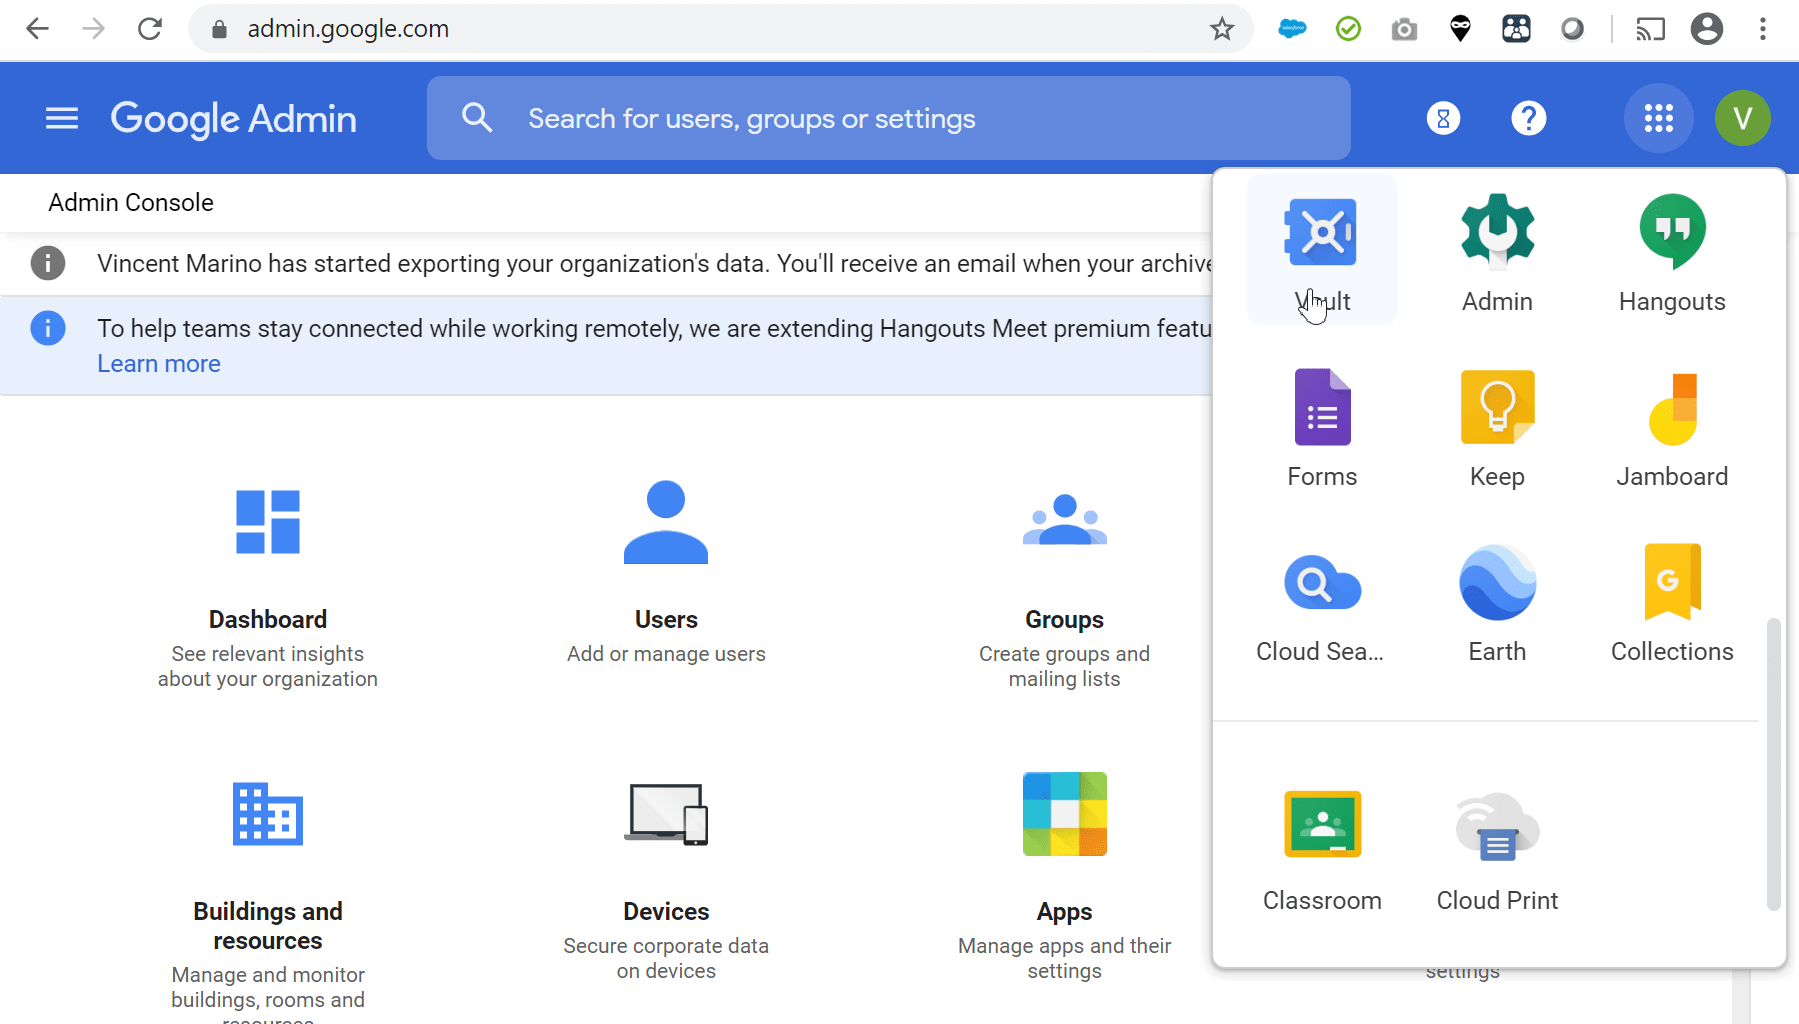Open the Help question mark menu

click(1528, 118)
